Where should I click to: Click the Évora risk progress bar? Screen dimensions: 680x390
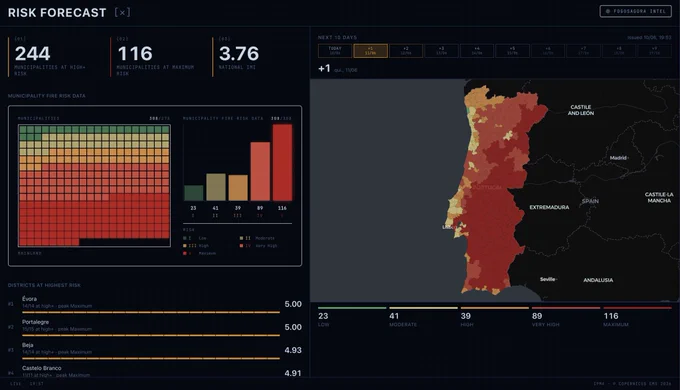pos(151,312)
